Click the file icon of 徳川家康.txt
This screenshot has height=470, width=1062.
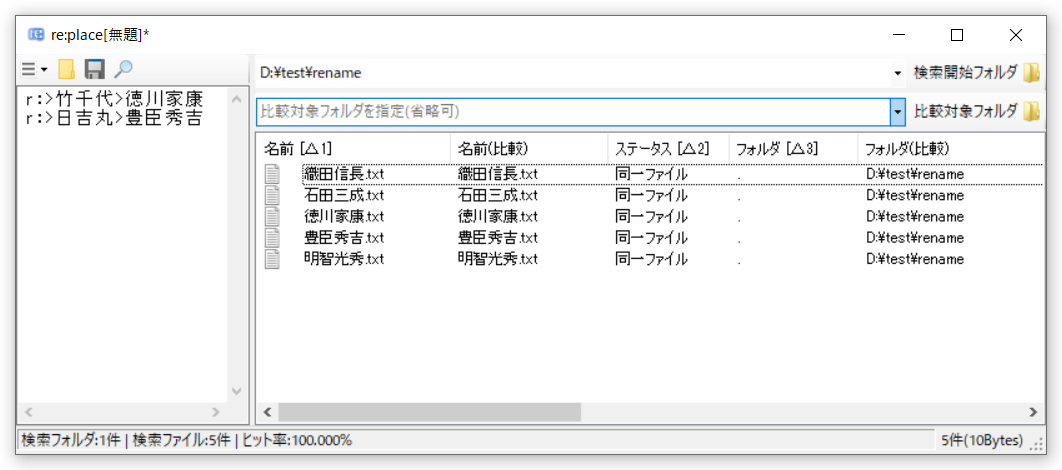[272, 217]
